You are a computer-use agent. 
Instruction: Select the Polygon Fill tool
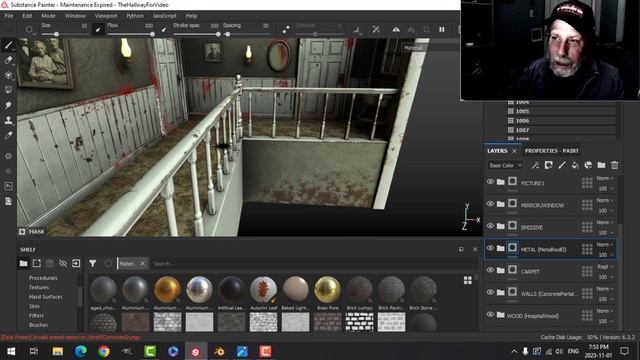click(8, 90)
